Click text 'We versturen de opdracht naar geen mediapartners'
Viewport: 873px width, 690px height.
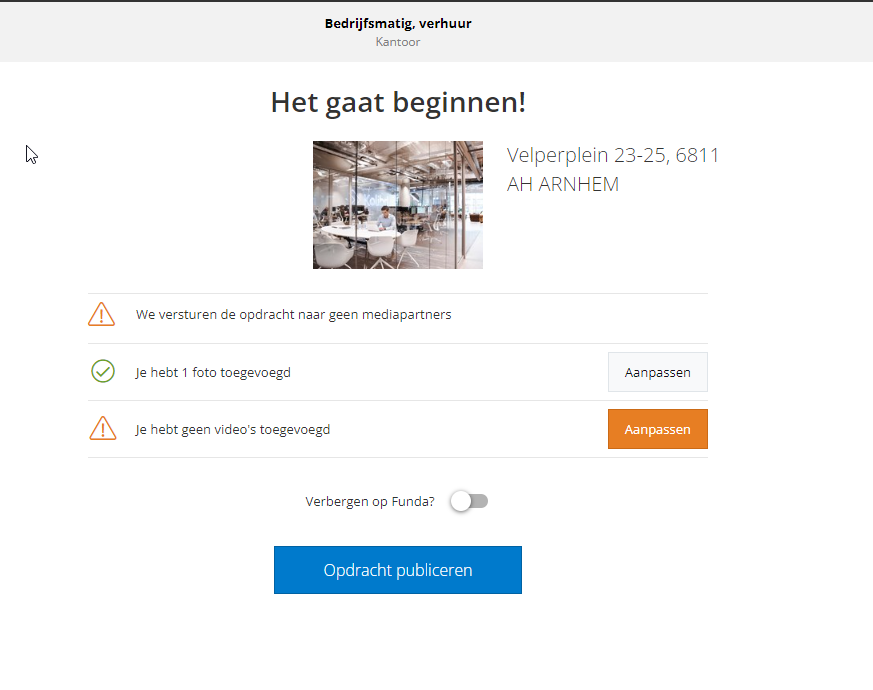pyautogui.click(x=293, y=315)
